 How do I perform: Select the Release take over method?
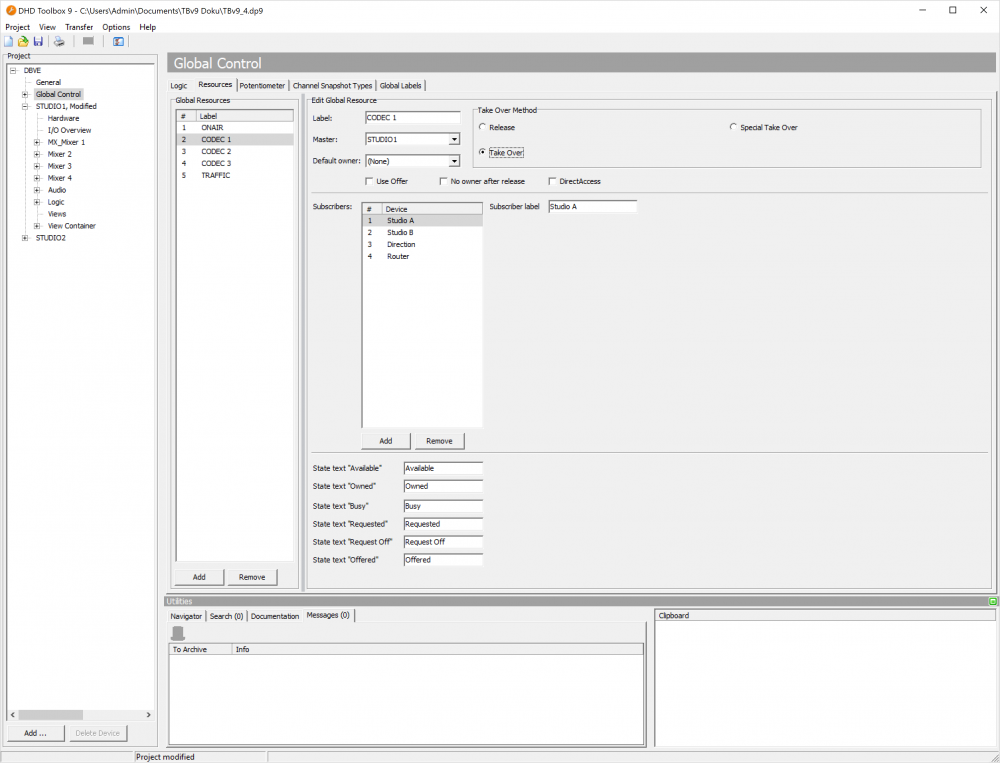(483, 127)
